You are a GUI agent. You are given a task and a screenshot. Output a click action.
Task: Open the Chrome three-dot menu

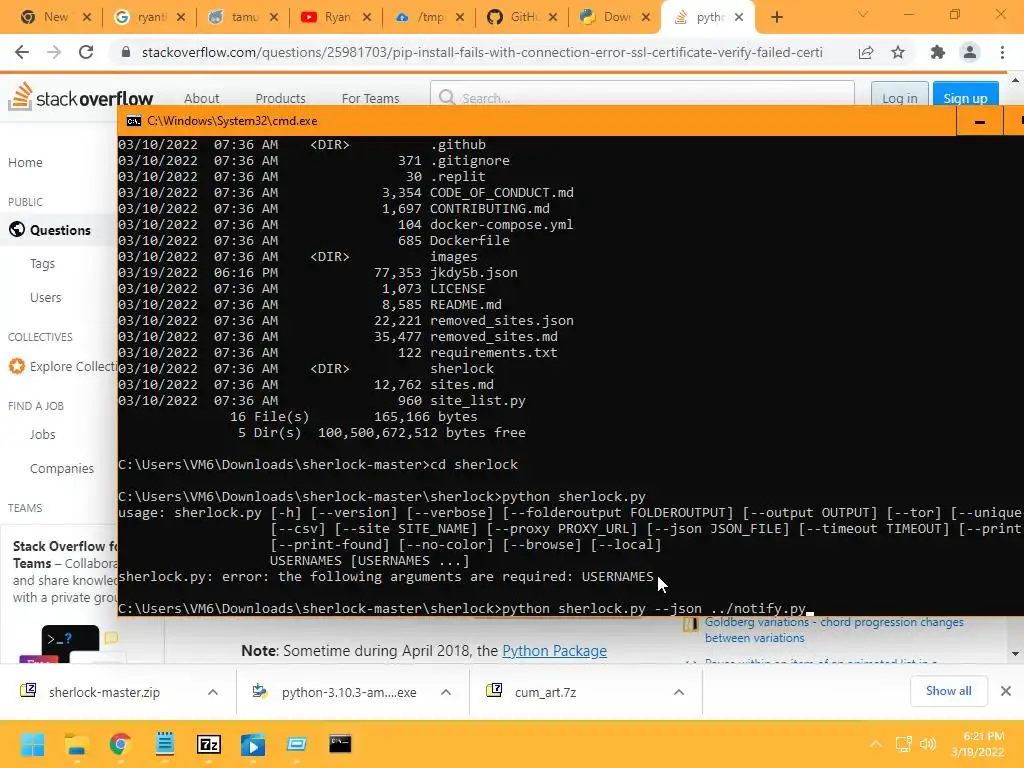1002,52
